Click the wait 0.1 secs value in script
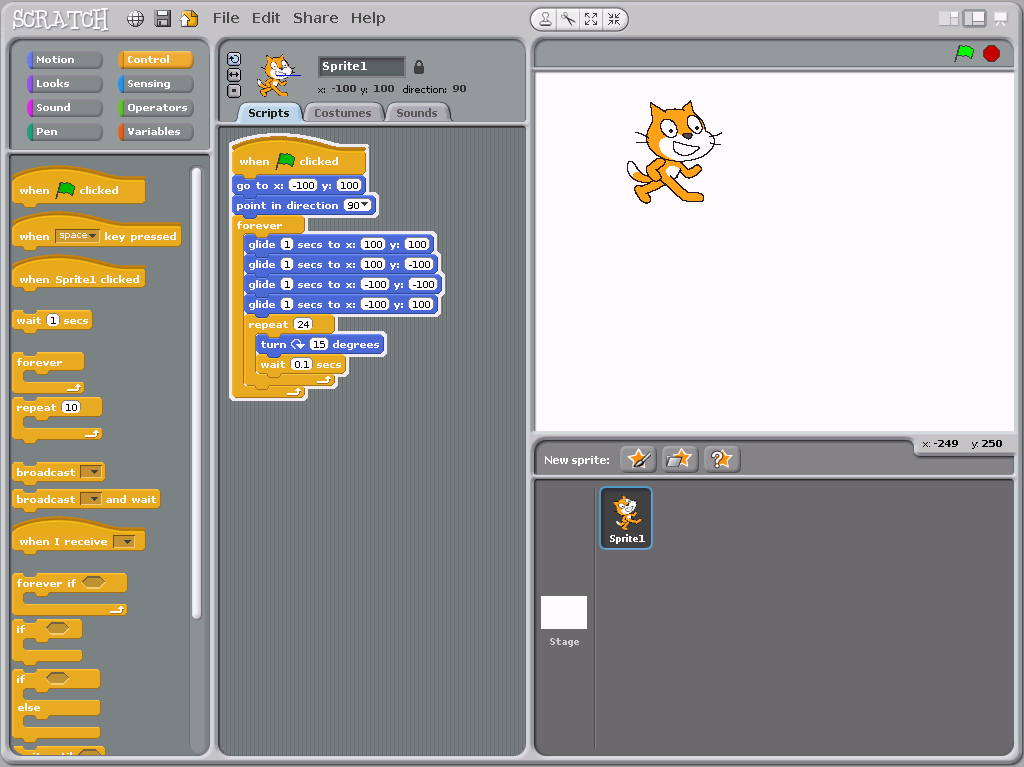This screenshot has width=1024, height=767. click(x=301, y=365)
